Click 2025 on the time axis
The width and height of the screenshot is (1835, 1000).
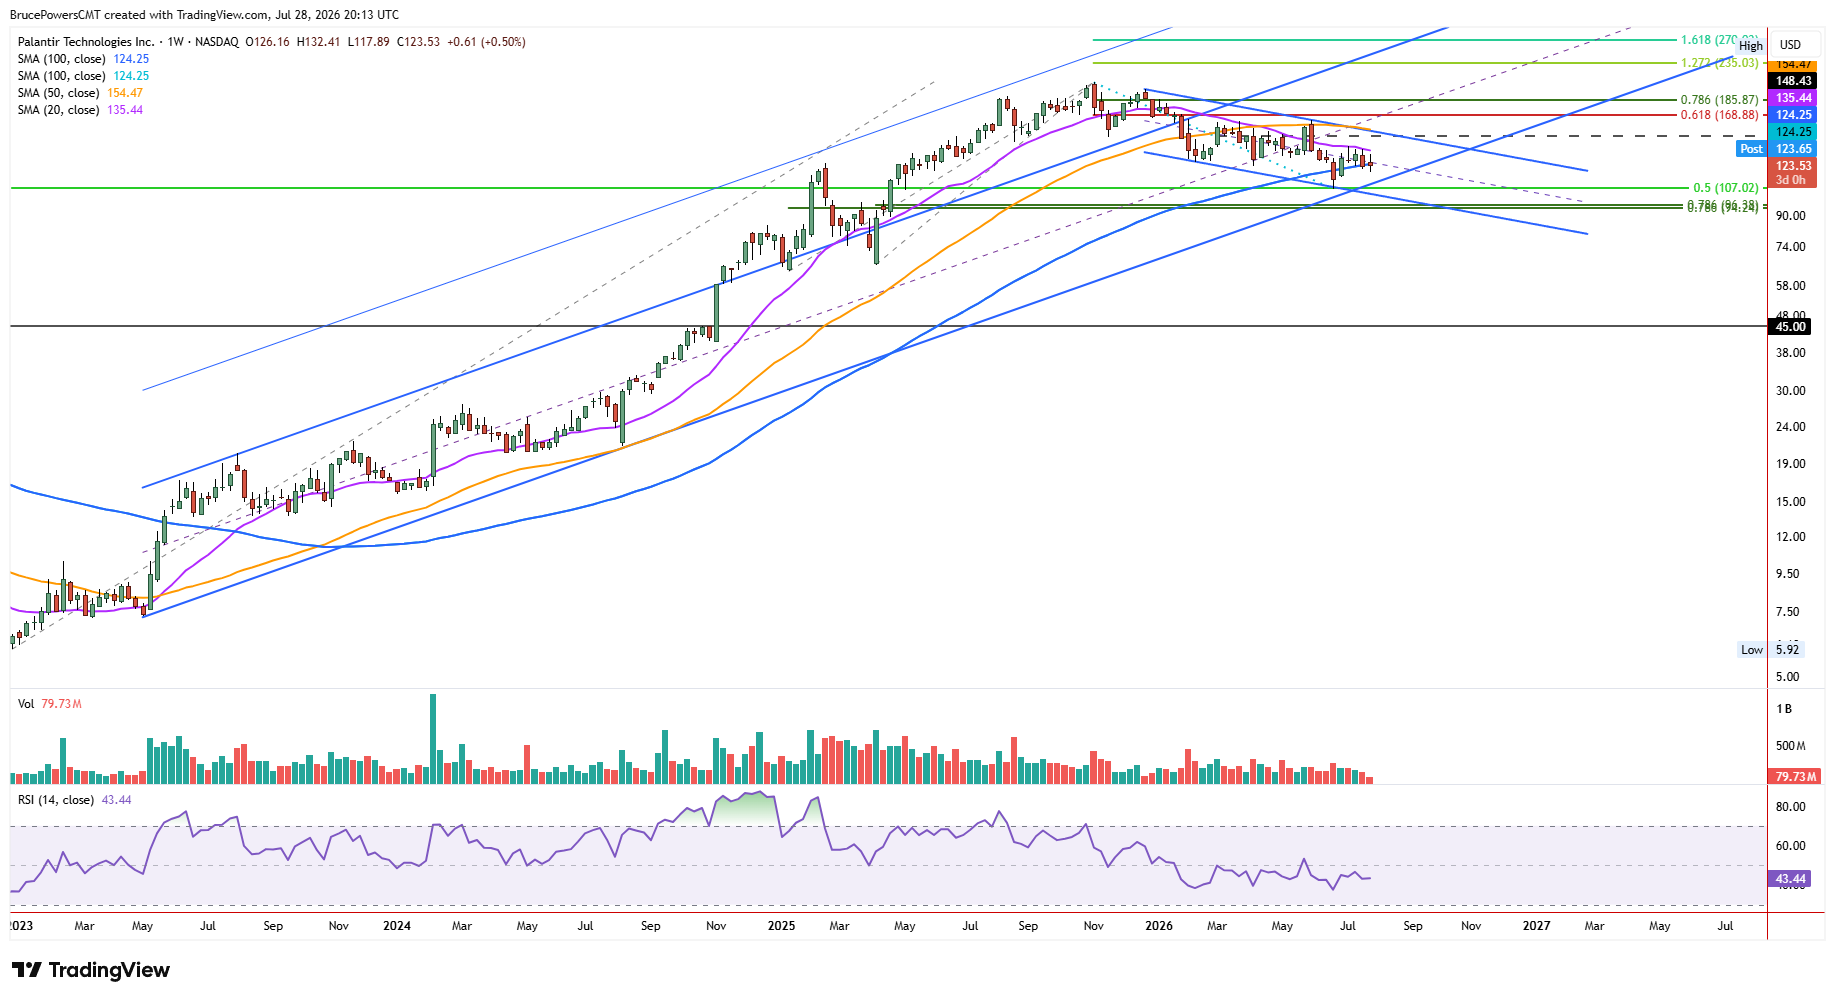pos(781,926)
